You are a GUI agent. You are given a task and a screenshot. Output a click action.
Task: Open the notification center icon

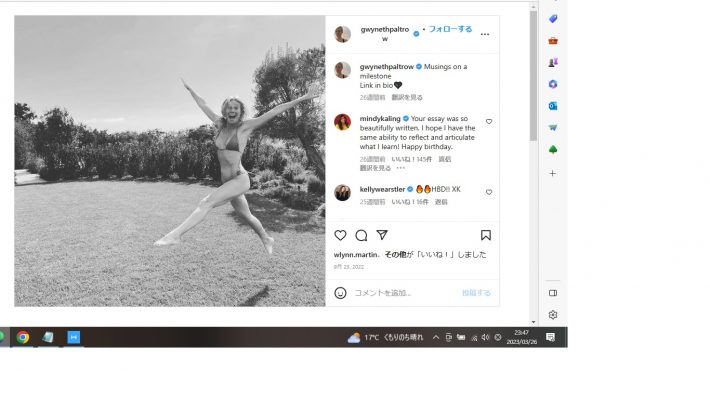(550, 337)
